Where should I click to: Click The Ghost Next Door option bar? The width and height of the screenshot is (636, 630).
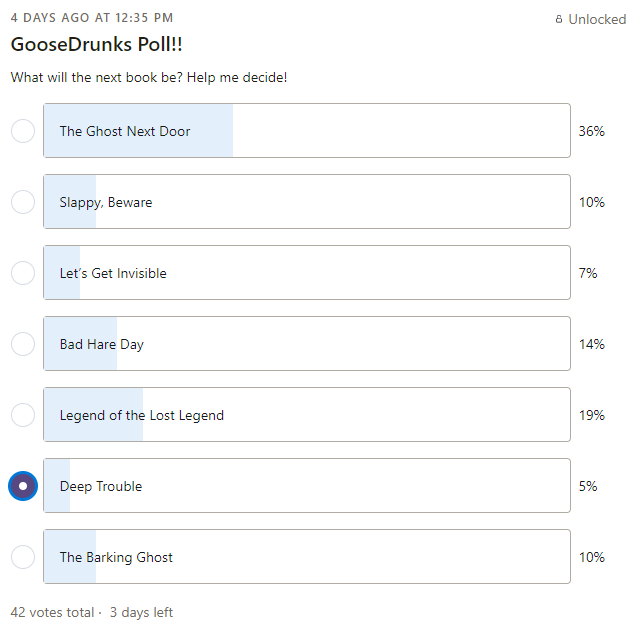pos(307,131)
